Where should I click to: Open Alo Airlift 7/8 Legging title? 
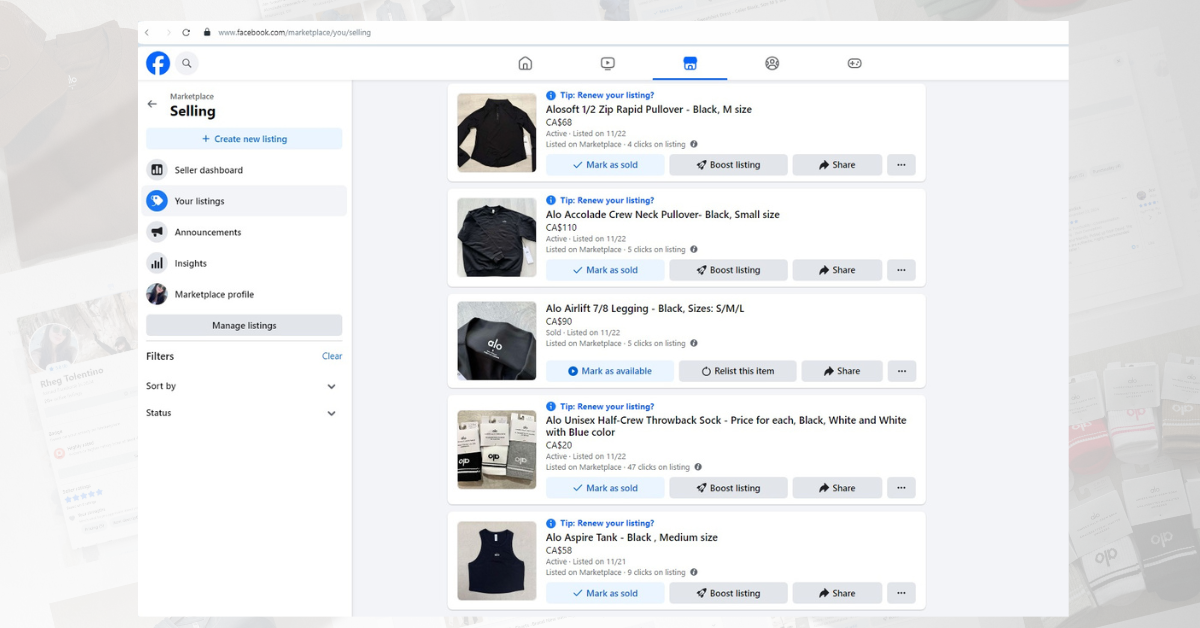point(645,308)
